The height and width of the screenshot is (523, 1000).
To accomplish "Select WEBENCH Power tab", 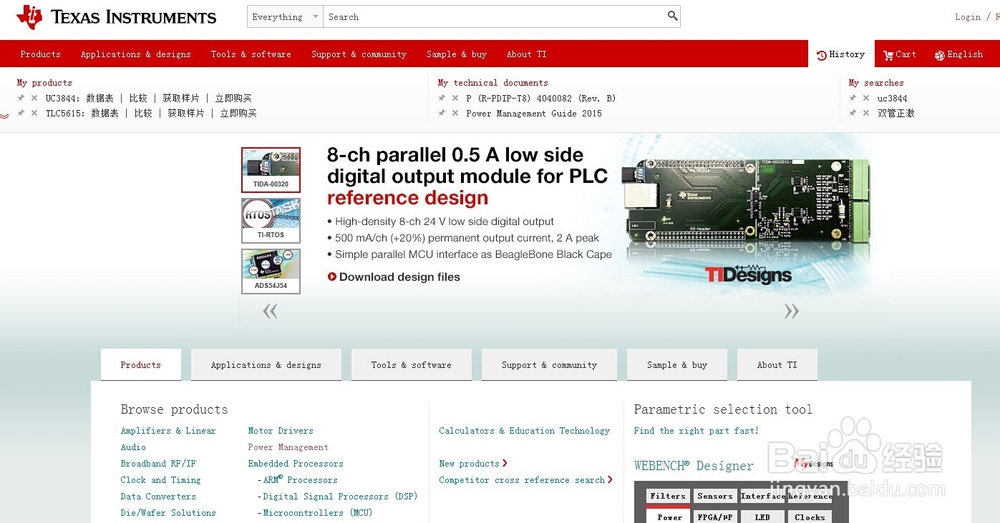I will coord(670,517).
